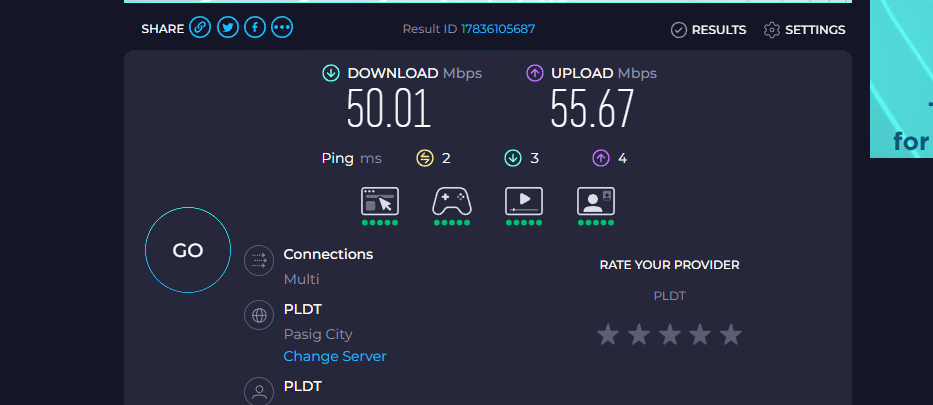
Task: Share the result on Twitter
Action: 227,27
